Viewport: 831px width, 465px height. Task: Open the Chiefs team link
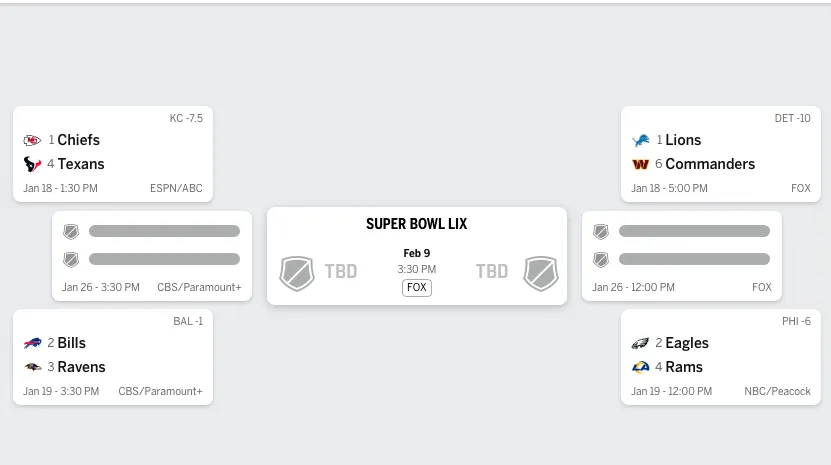78,140
